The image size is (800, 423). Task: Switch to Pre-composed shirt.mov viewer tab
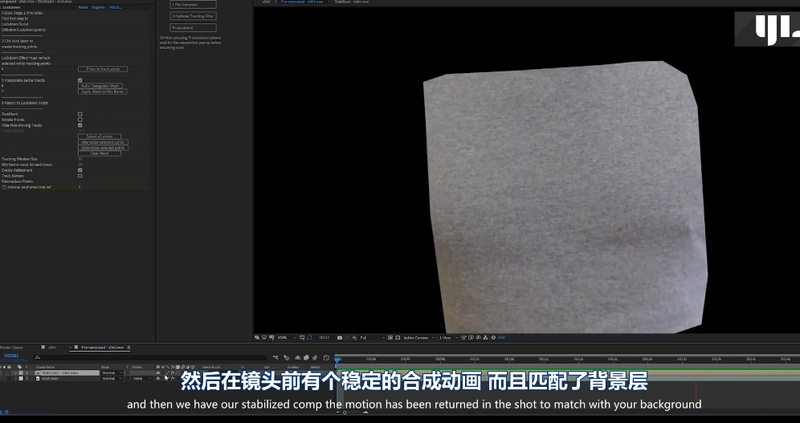point(302,2)
